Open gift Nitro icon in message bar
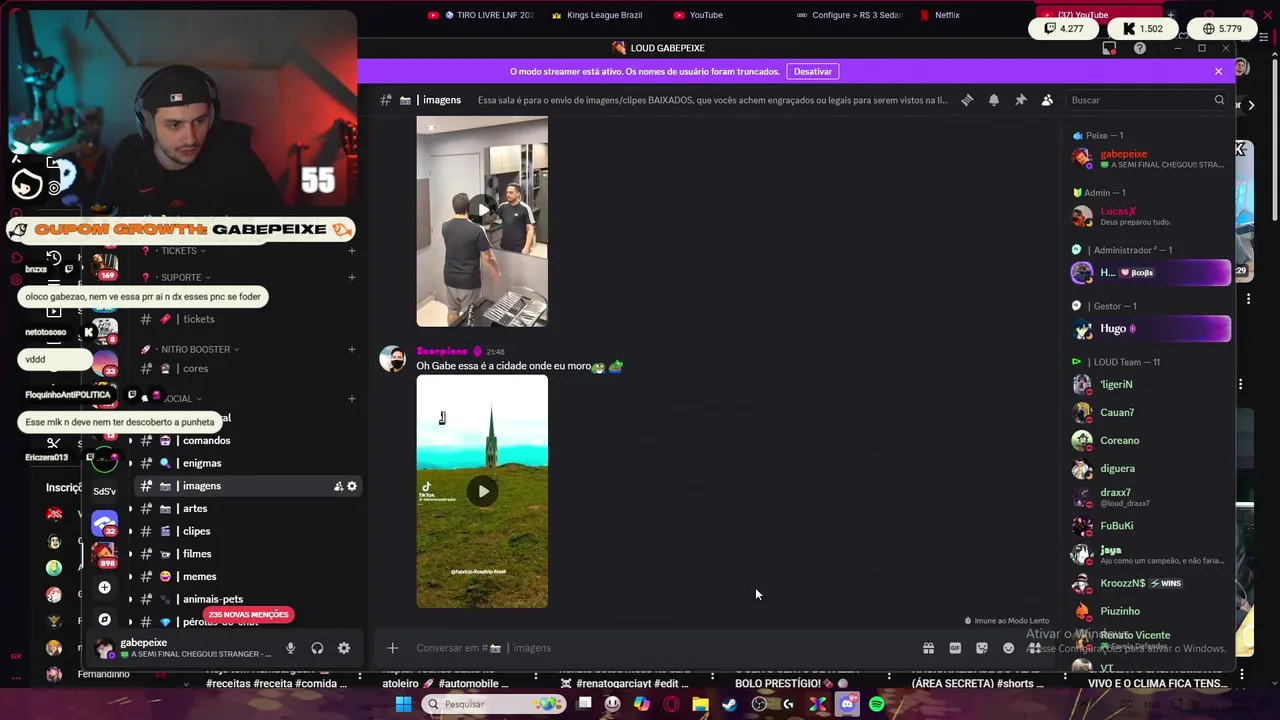The height and width of the screenshot is (720, 1280). click(x=928, y=648)
